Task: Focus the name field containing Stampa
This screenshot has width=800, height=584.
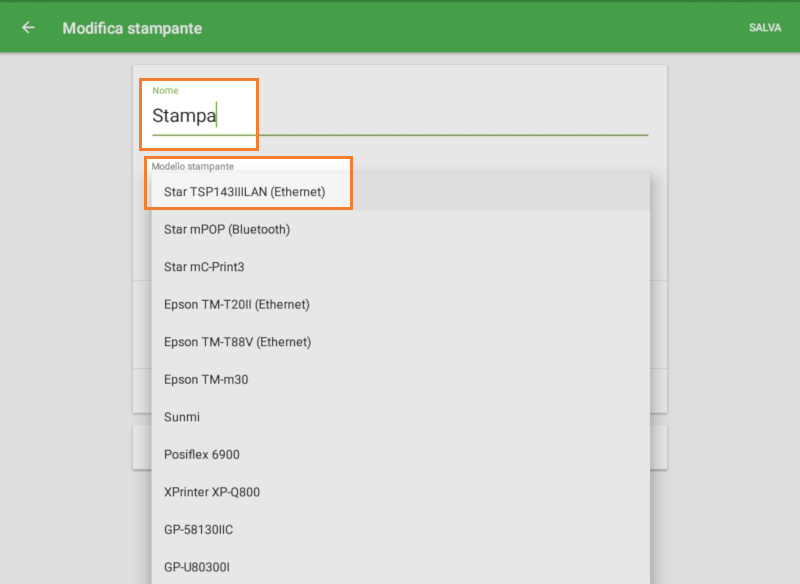Action: 400,116
